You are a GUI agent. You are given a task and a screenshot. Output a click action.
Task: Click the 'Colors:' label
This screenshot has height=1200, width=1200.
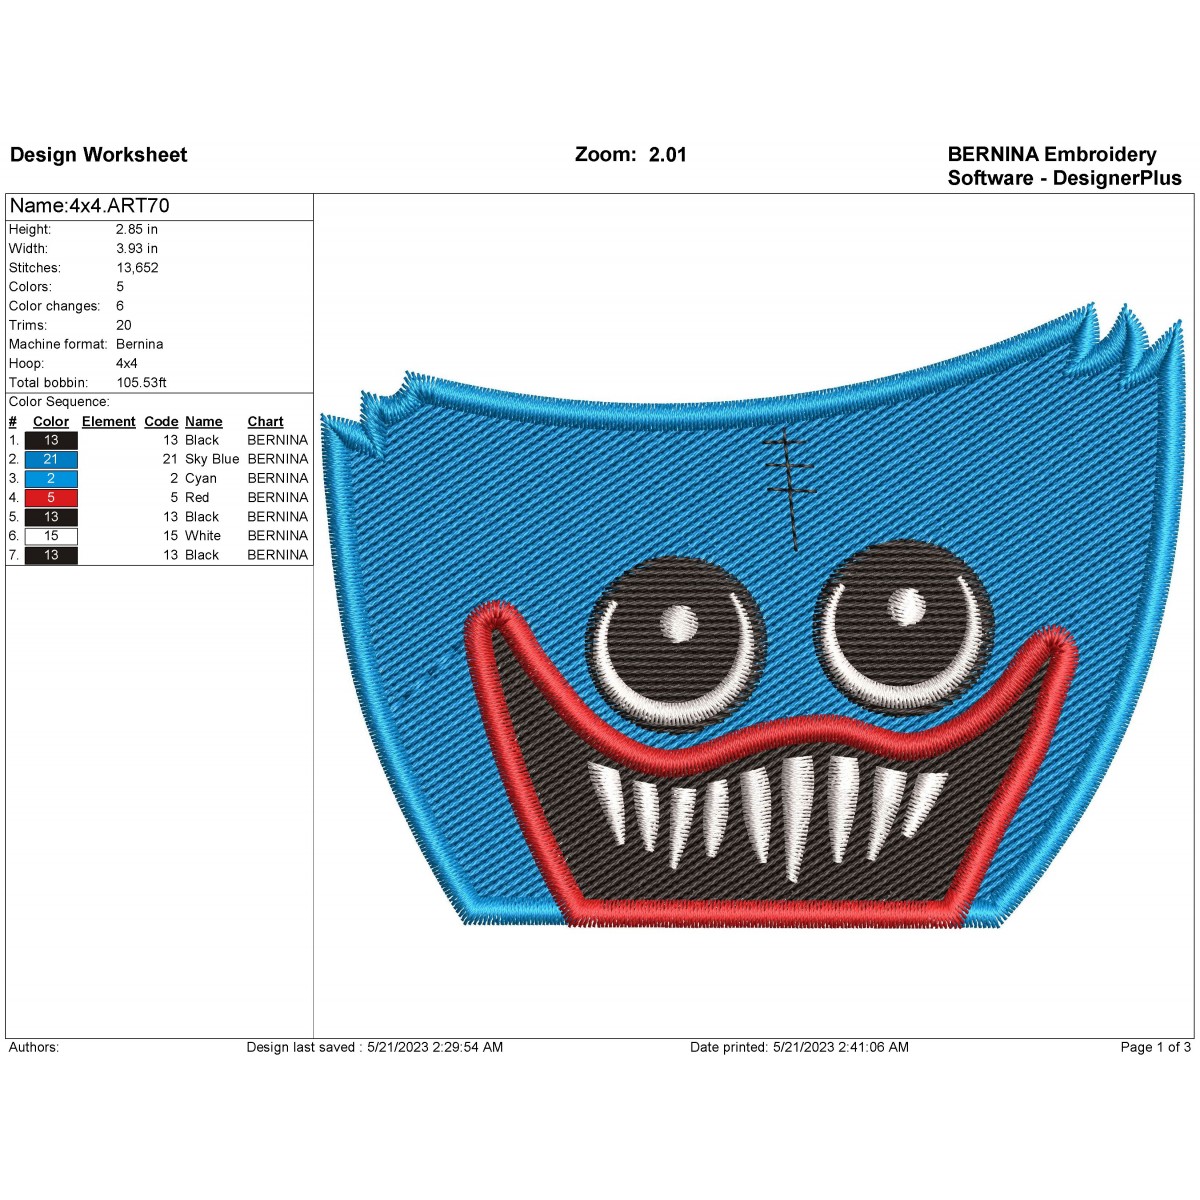[31, 287]
